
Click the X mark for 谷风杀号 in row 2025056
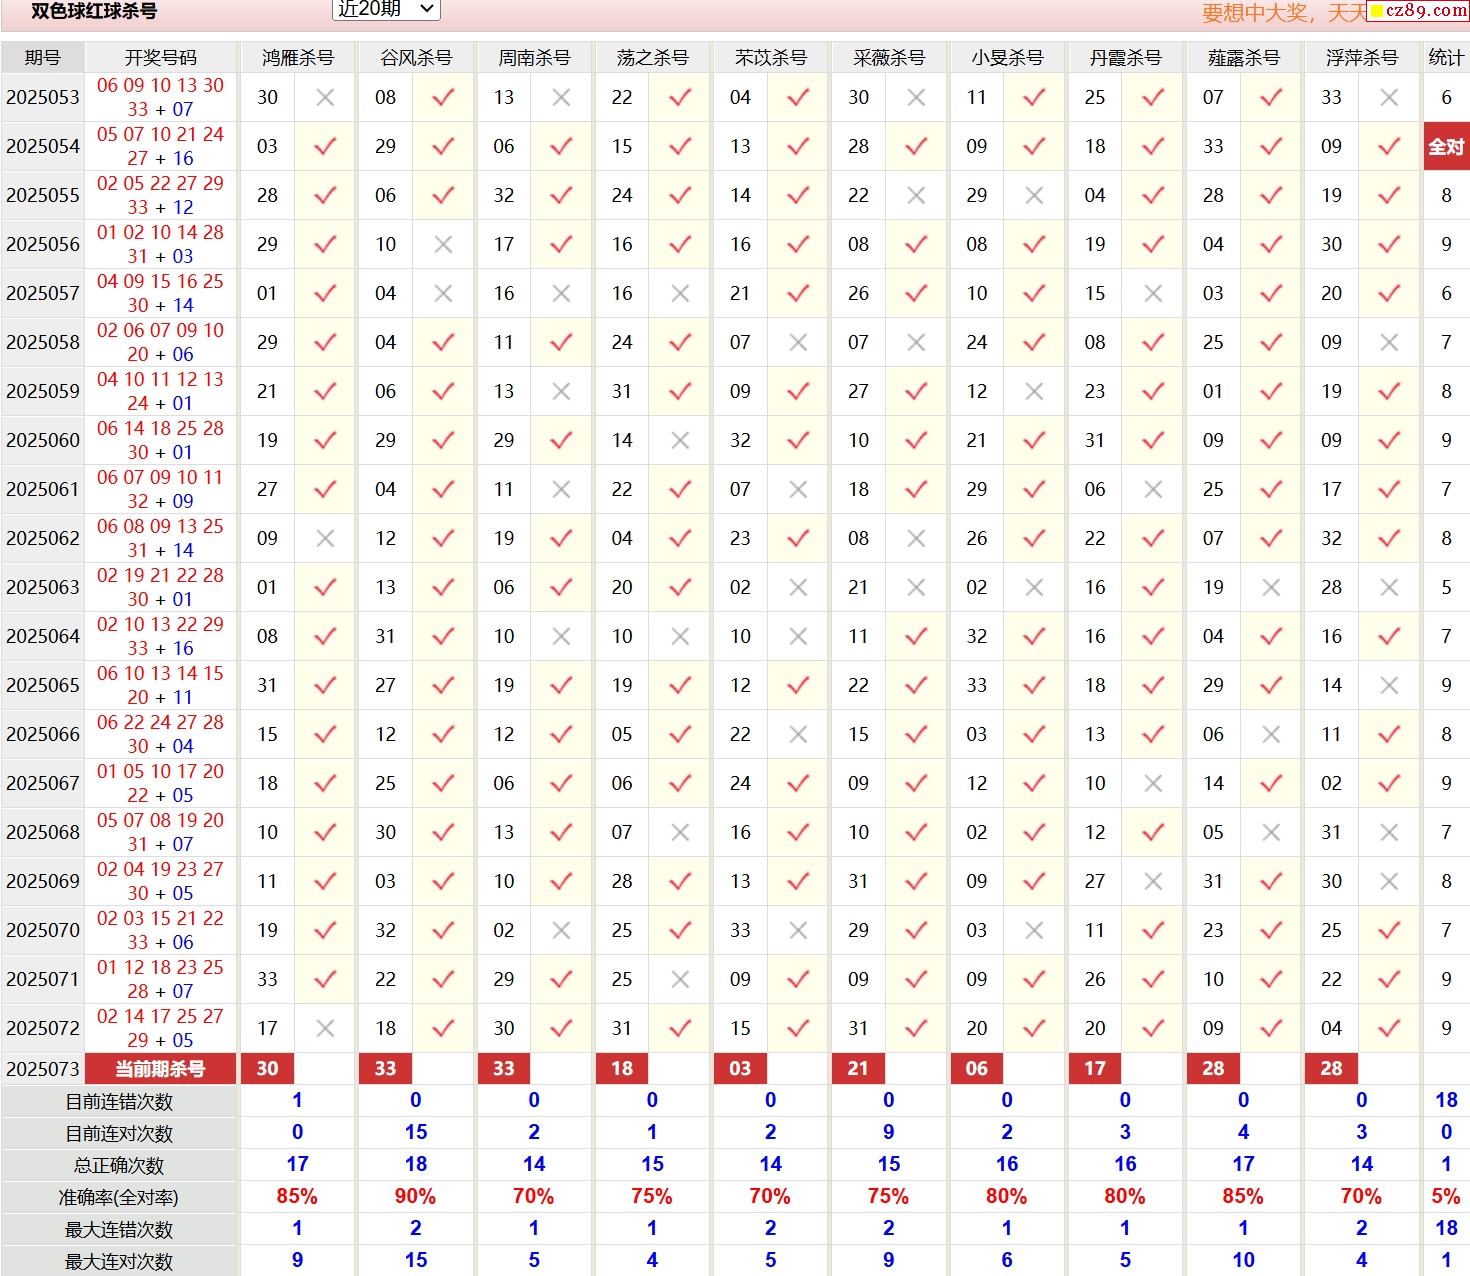point(443,244)
